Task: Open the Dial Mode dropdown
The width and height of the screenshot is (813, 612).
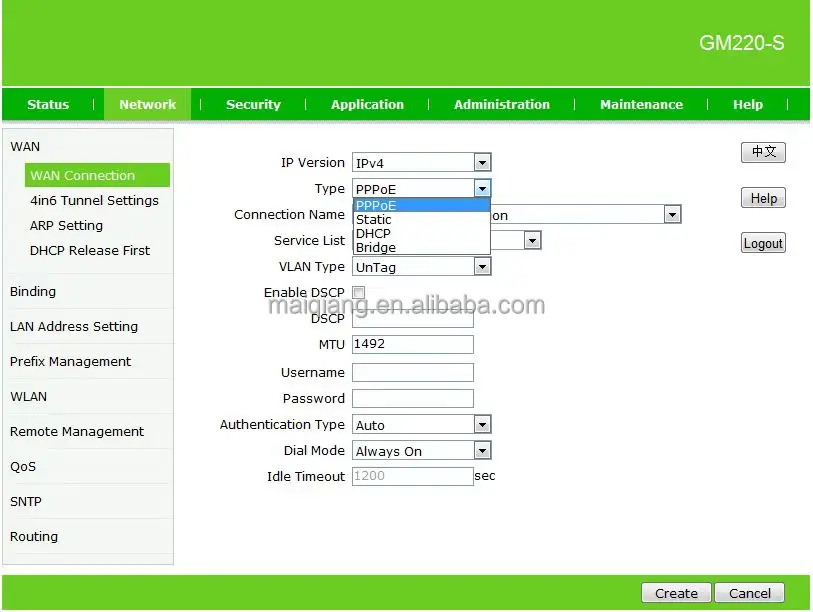Action: click(481, 450)
